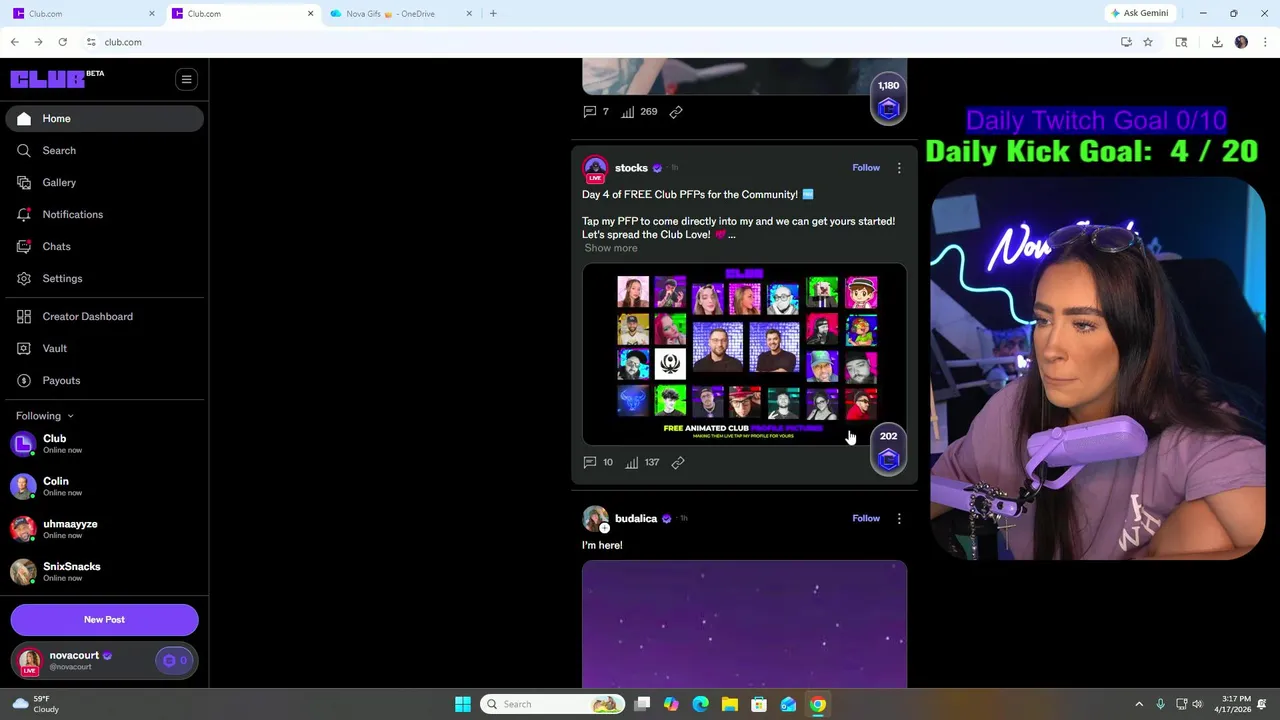Click 1,180 coin button on top post
1280x720 pixels.
888,100
